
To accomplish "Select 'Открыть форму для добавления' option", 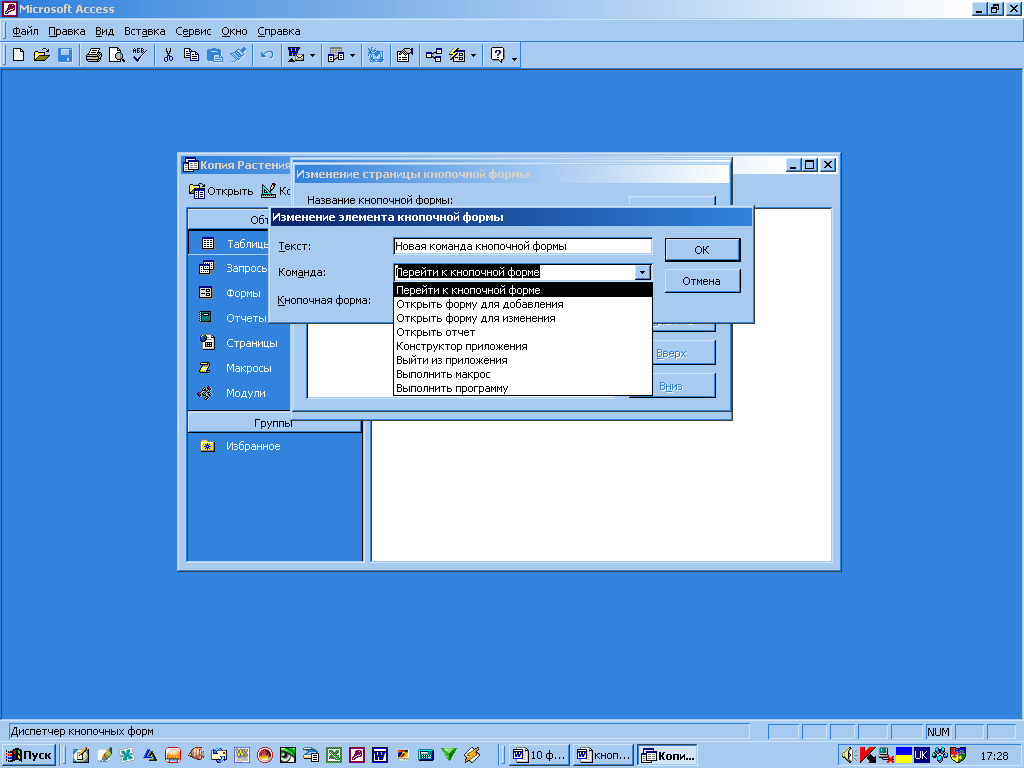I will point(523,304).
